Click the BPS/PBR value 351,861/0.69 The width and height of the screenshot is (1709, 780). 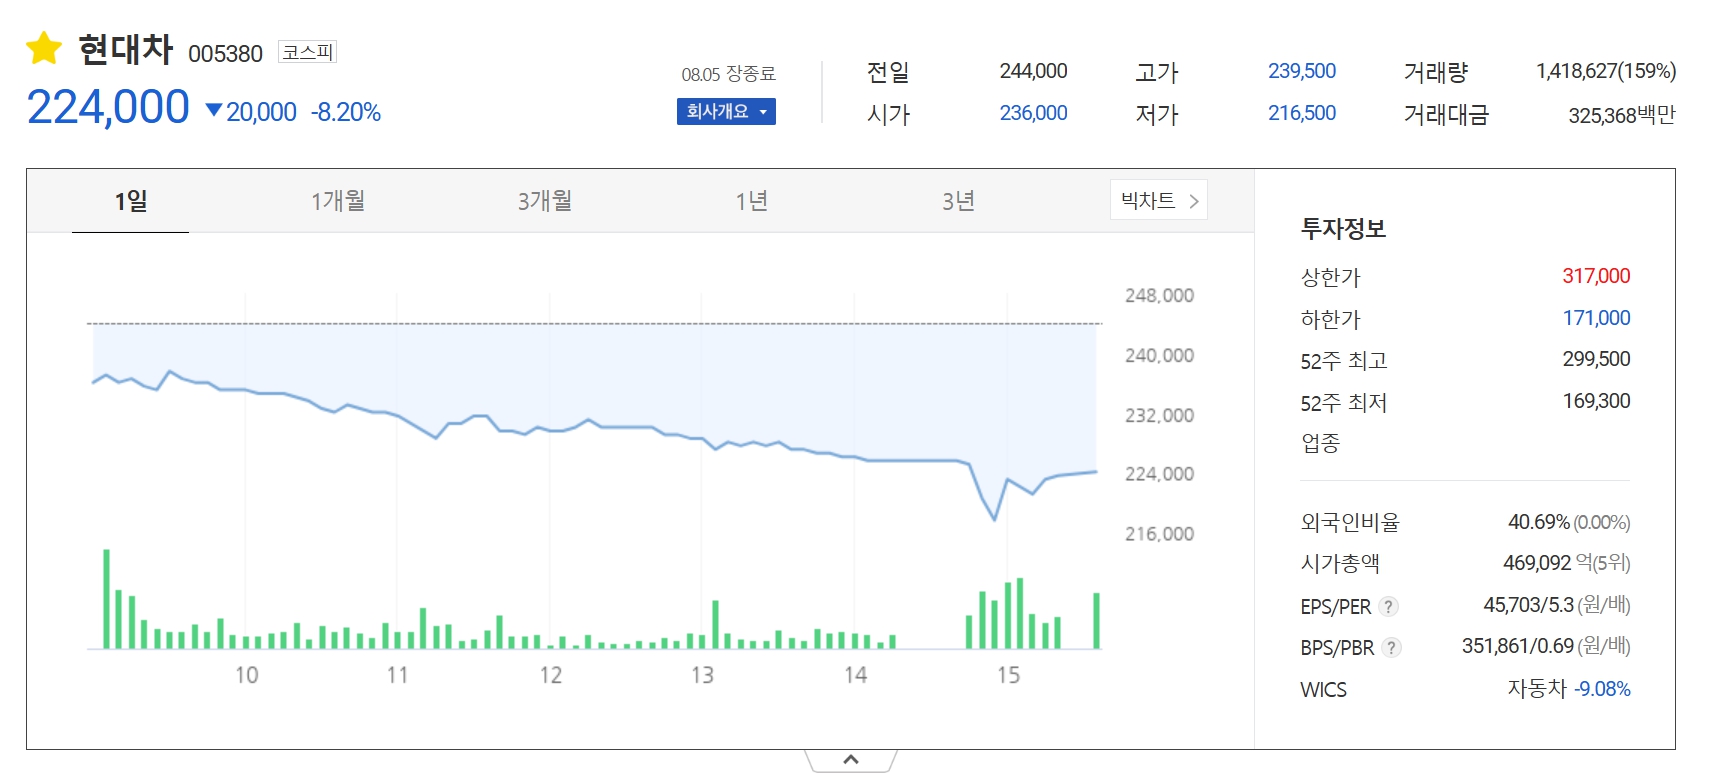click(x=1517, y=646)
